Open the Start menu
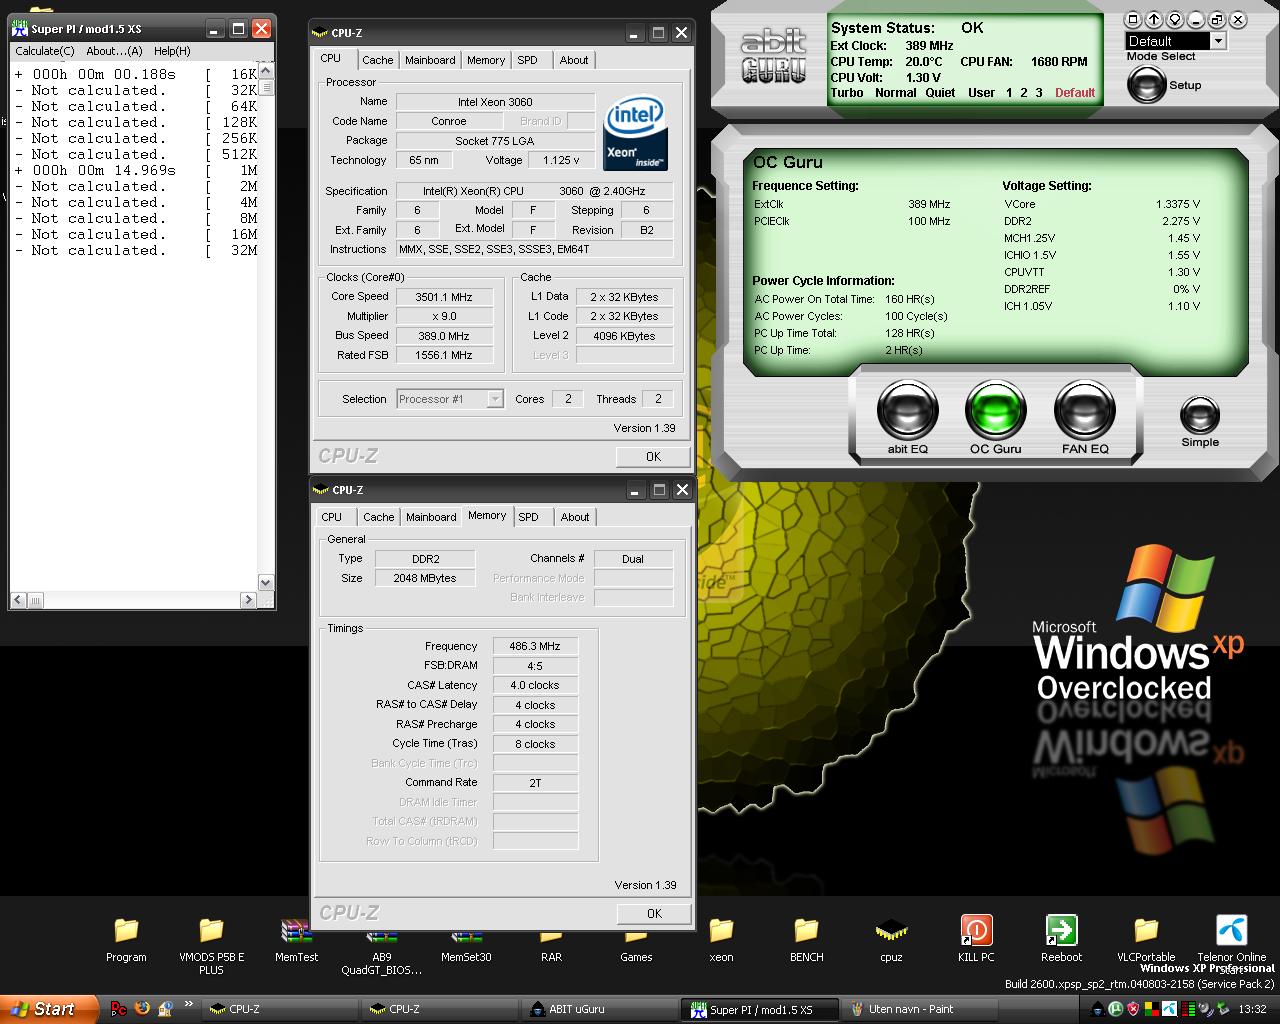 pyautogui.click(x=49, y=1009)
